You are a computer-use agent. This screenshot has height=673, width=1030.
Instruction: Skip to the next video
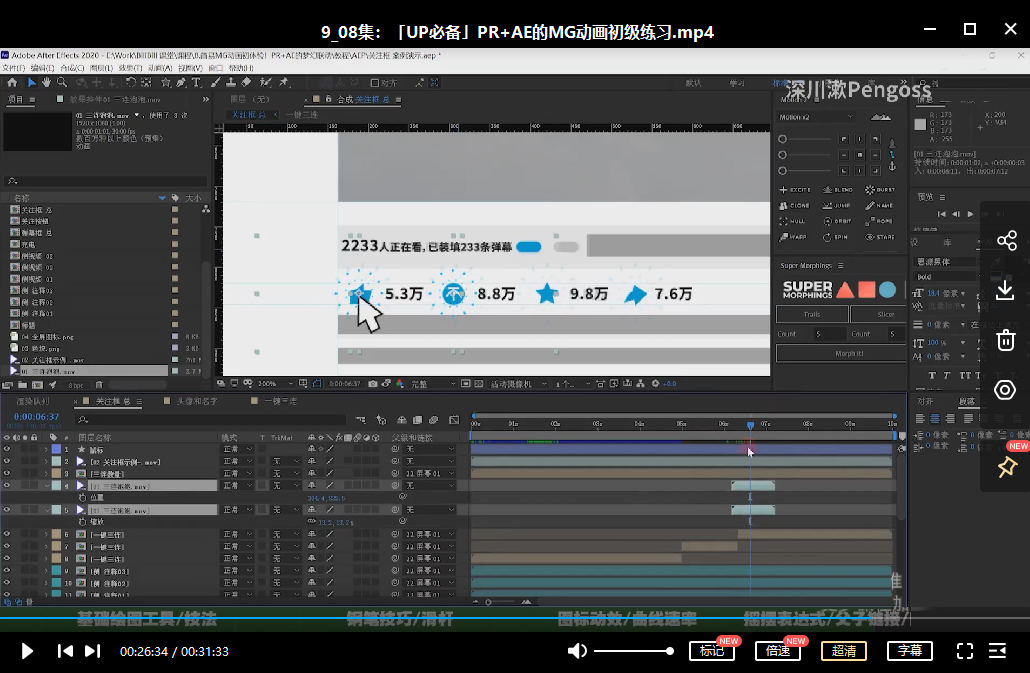tap(92, 651)
